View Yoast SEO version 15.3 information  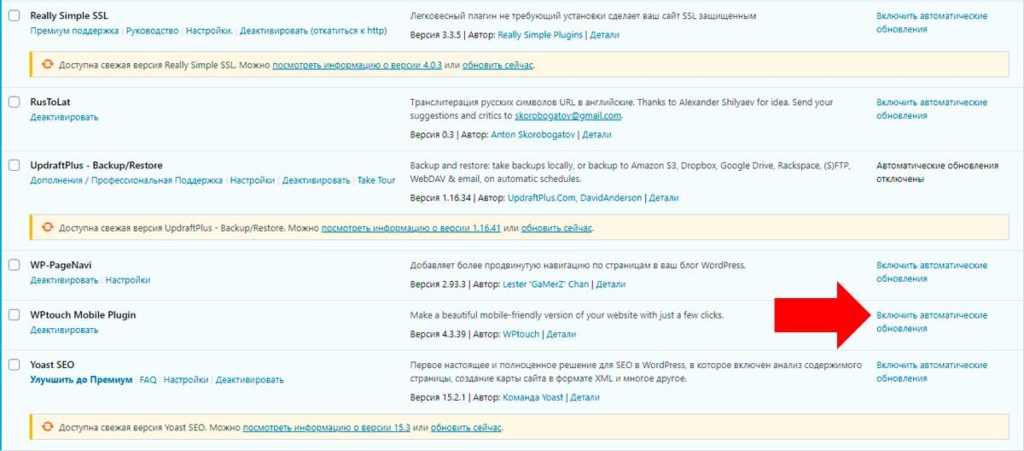[326, 428]
